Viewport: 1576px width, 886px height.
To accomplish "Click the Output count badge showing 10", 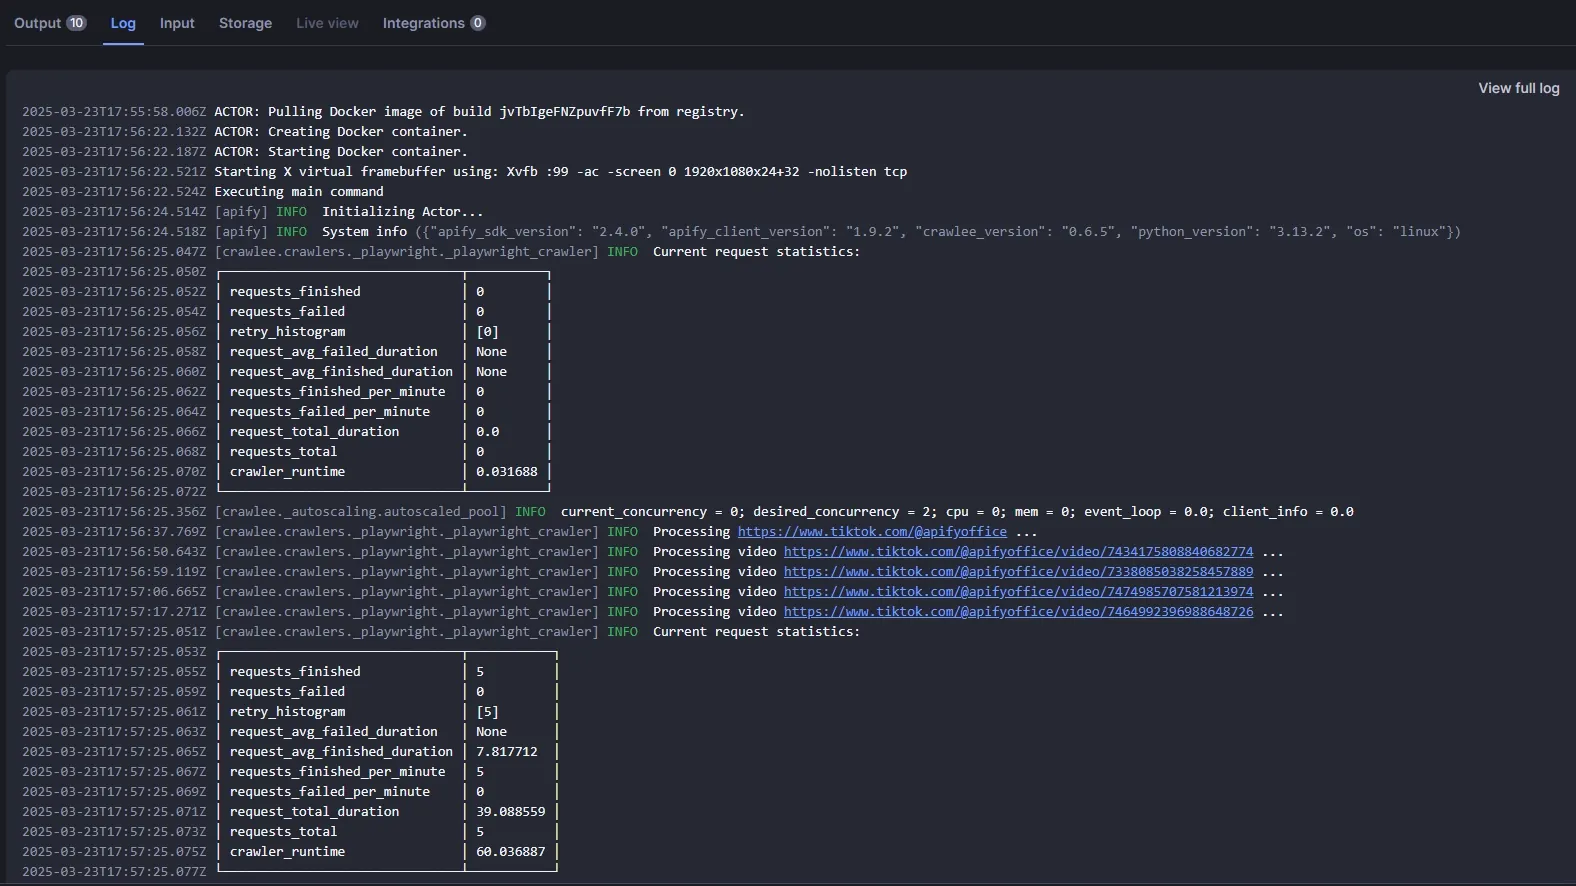I will [76, 23].
